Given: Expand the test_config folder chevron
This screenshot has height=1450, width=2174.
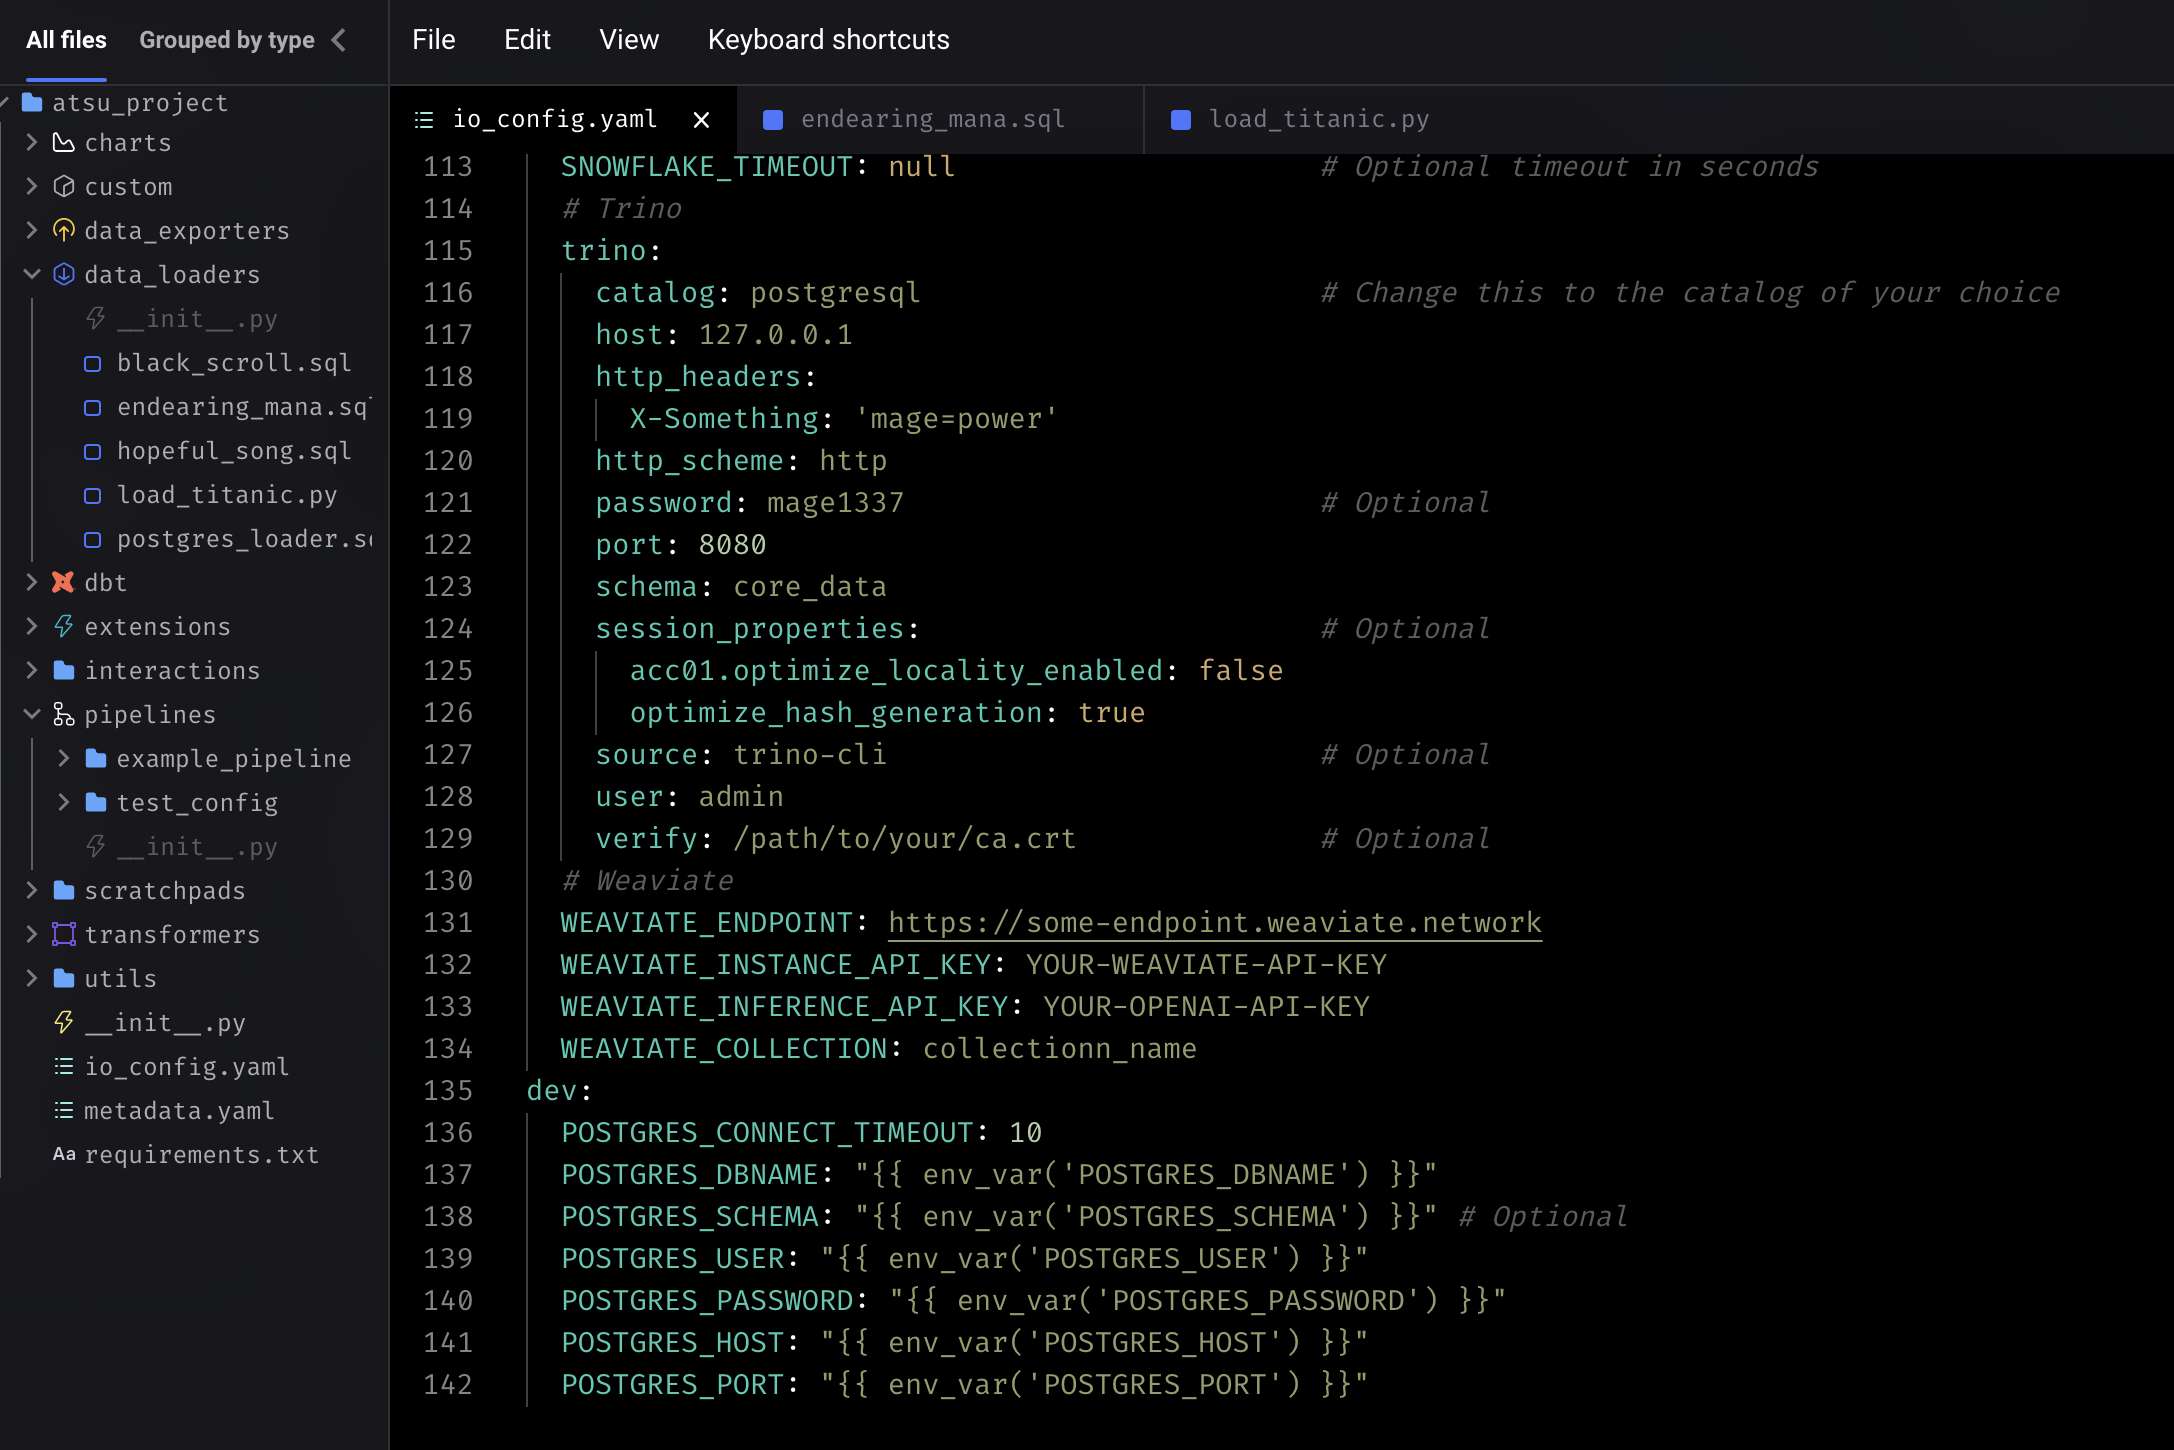Looking at the screenshot, I should pos(64,803).
